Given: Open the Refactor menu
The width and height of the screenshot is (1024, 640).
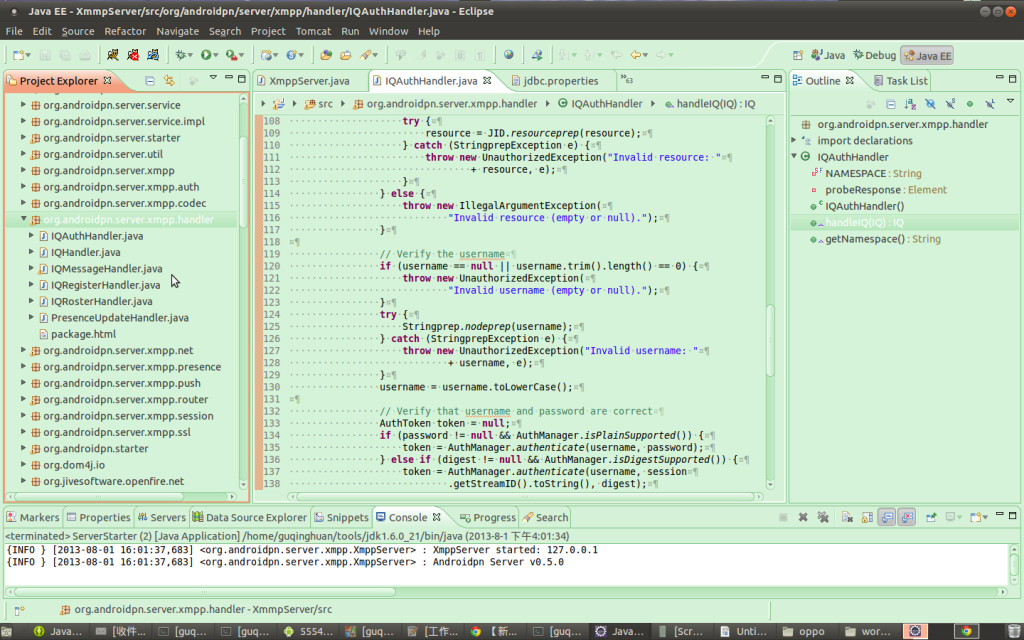Looking at the screenshot, I should tap(125, 31).
